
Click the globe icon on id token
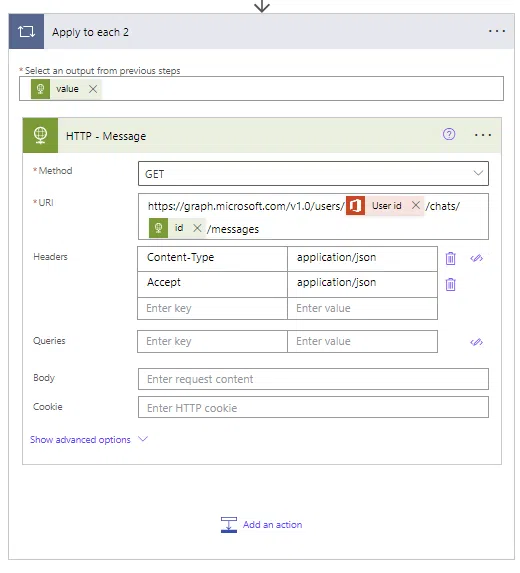(158, 228)
